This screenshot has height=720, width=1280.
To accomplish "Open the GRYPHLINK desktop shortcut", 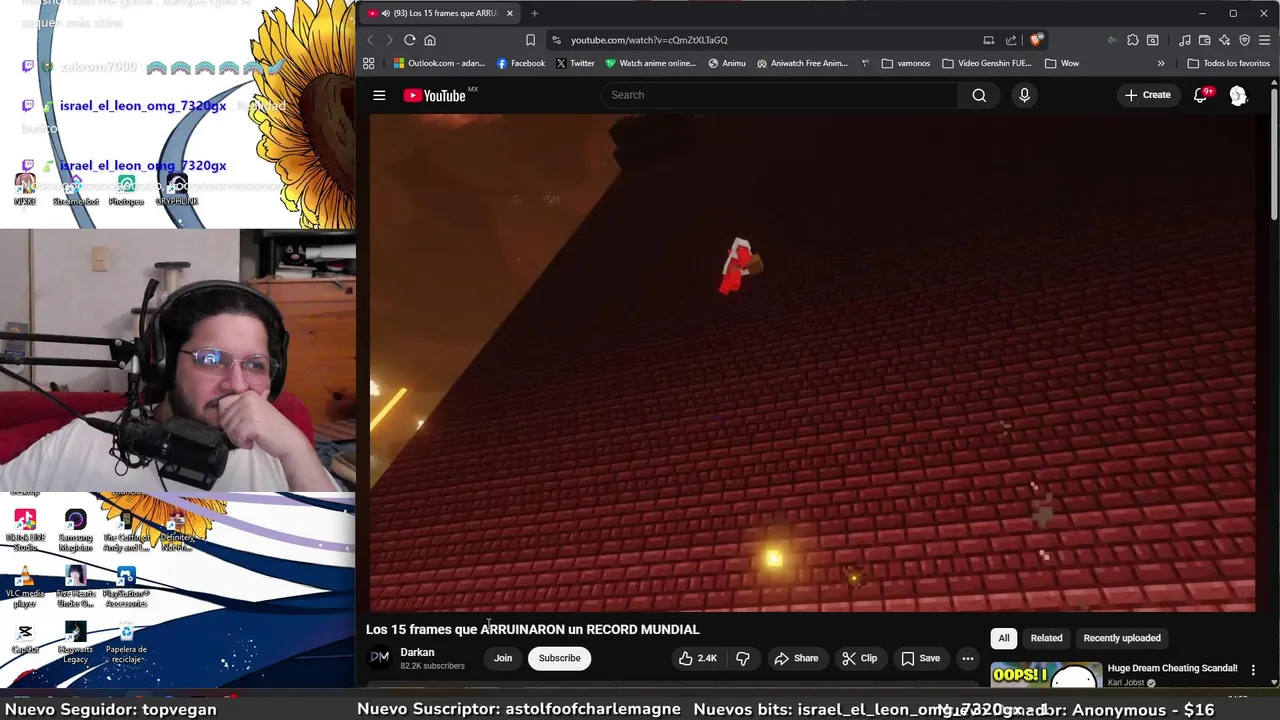I will (177, 190).
